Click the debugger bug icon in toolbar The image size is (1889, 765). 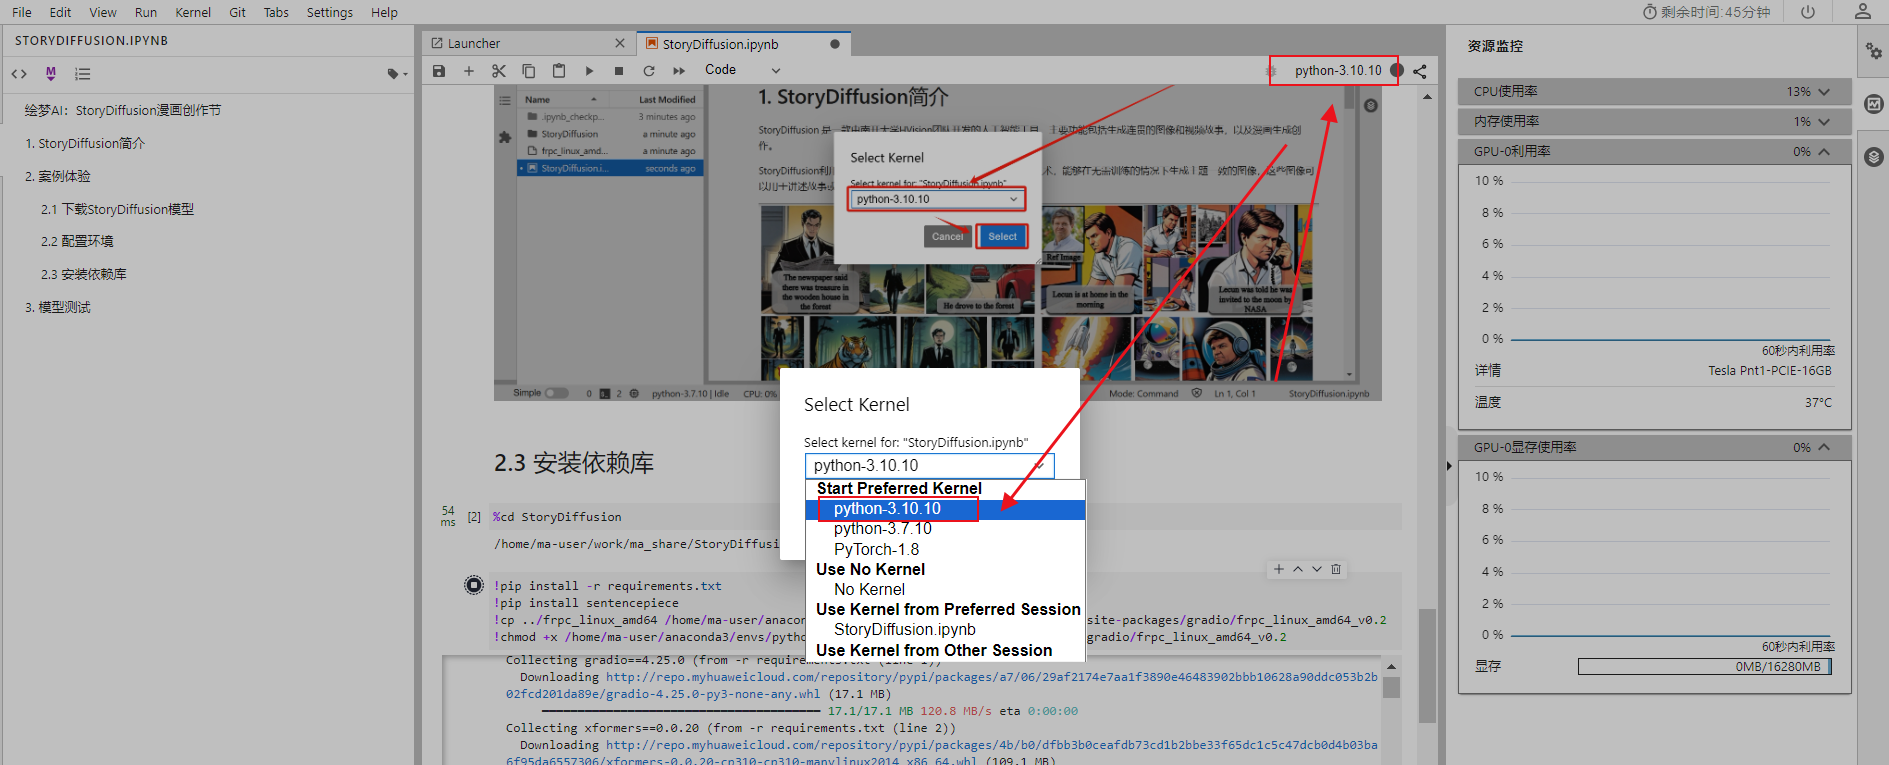pyautogui.click(x=1272, y=71)
